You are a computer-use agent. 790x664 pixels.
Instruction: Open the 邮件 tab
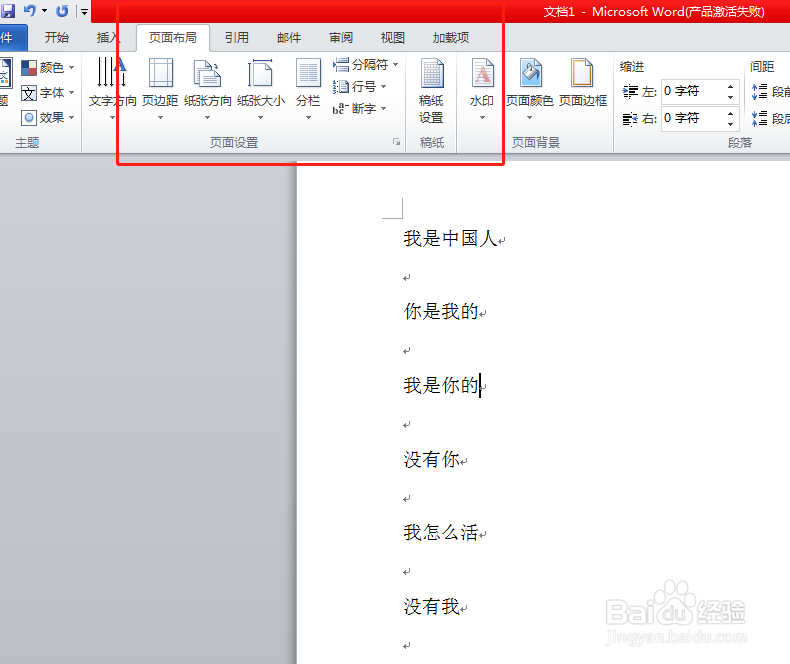point(289,38)
